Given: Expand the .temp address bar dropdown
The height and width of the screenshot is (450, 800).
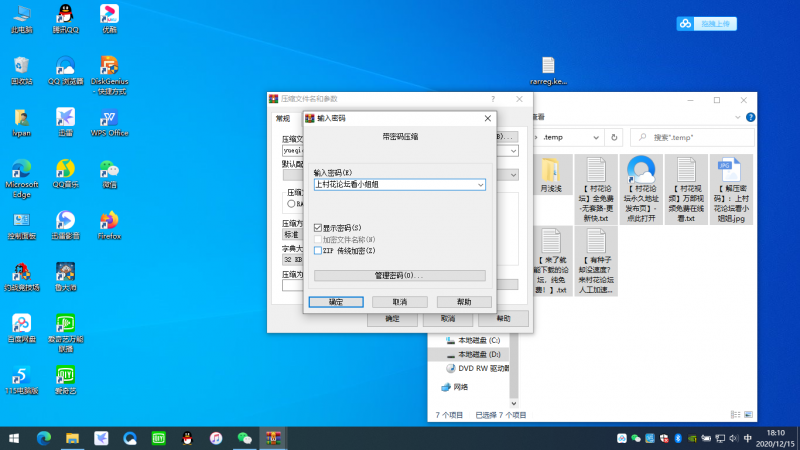Looking at the screenshot, I should (596, 137).
